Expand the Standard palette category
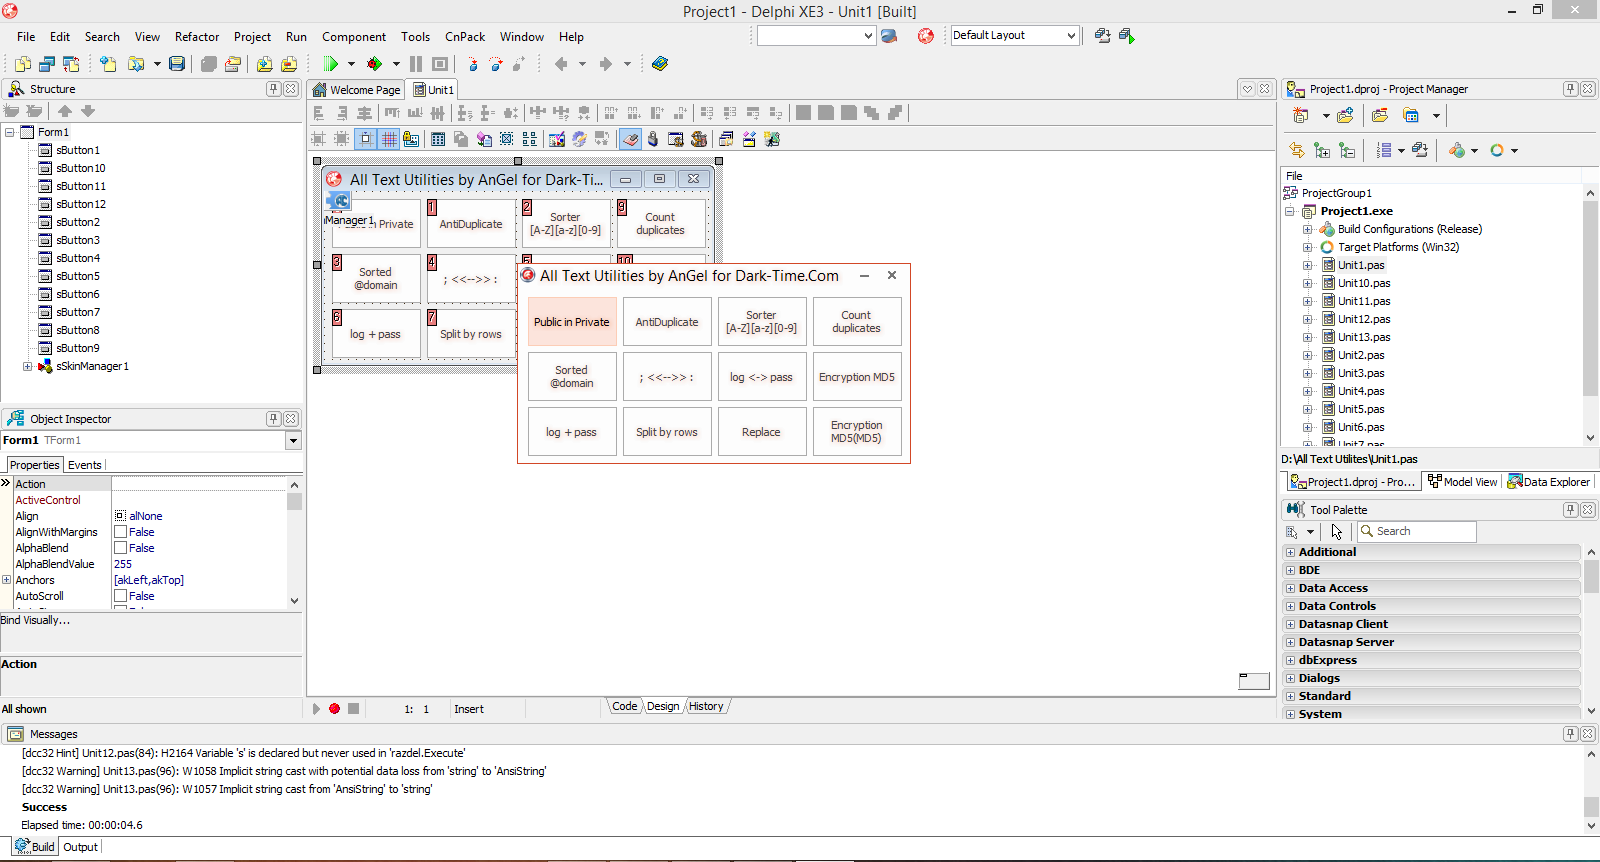This screenshot has width=1600, height=862. [x=1290, y=696]
